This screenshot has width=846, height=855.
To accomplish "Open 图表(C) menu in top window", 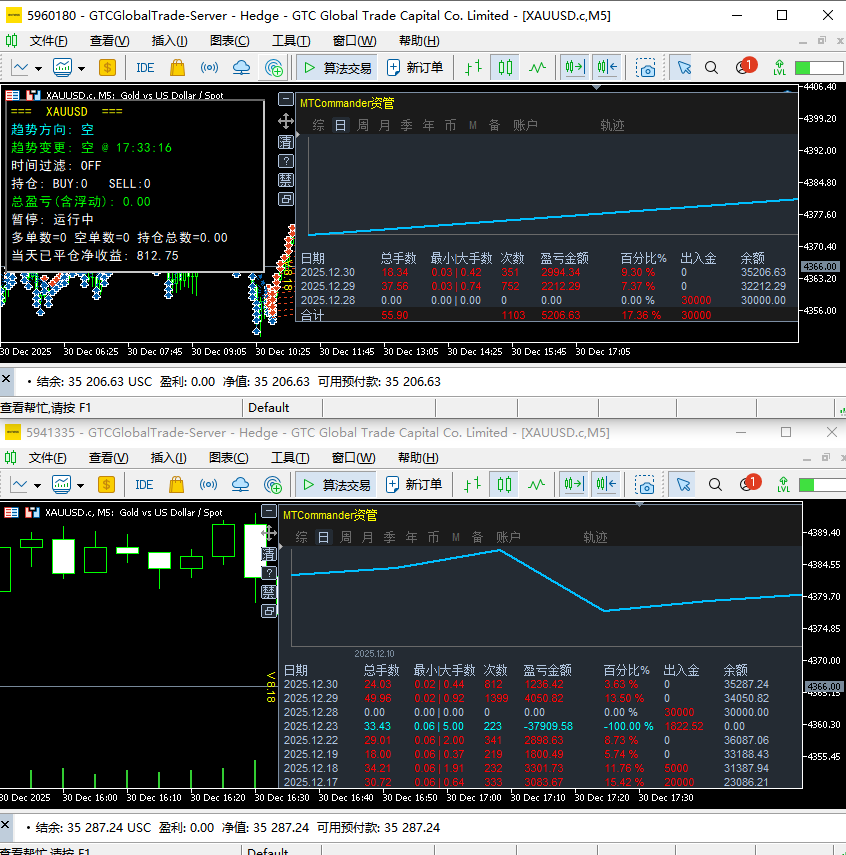I will (x=230, y=41).
